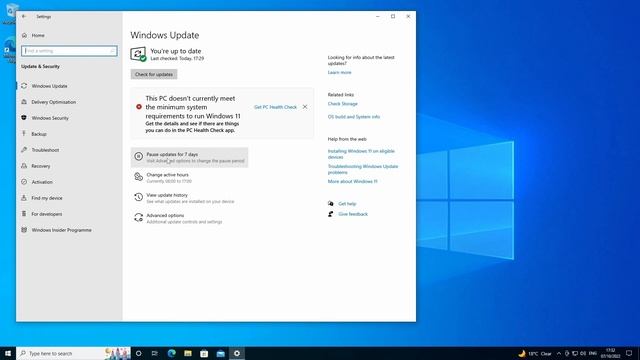Open OS build and System info link
Image resolution: width=640 pixels, height=360 pixels.
click(353, 117)
